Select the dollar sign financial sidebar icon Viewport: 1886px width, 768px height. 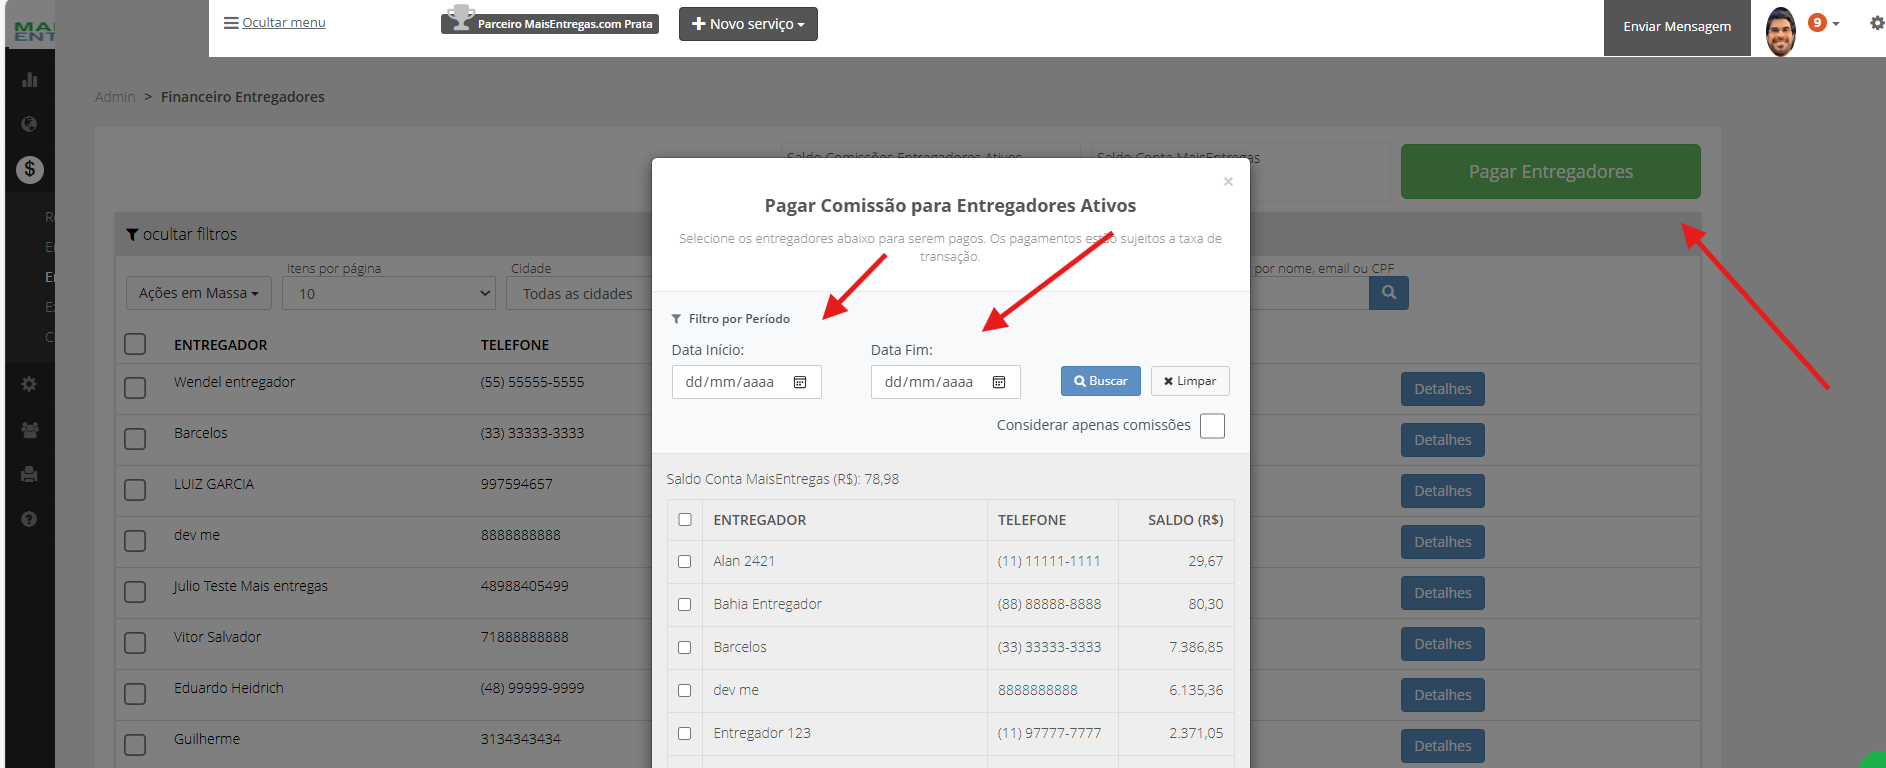point(30,169)
